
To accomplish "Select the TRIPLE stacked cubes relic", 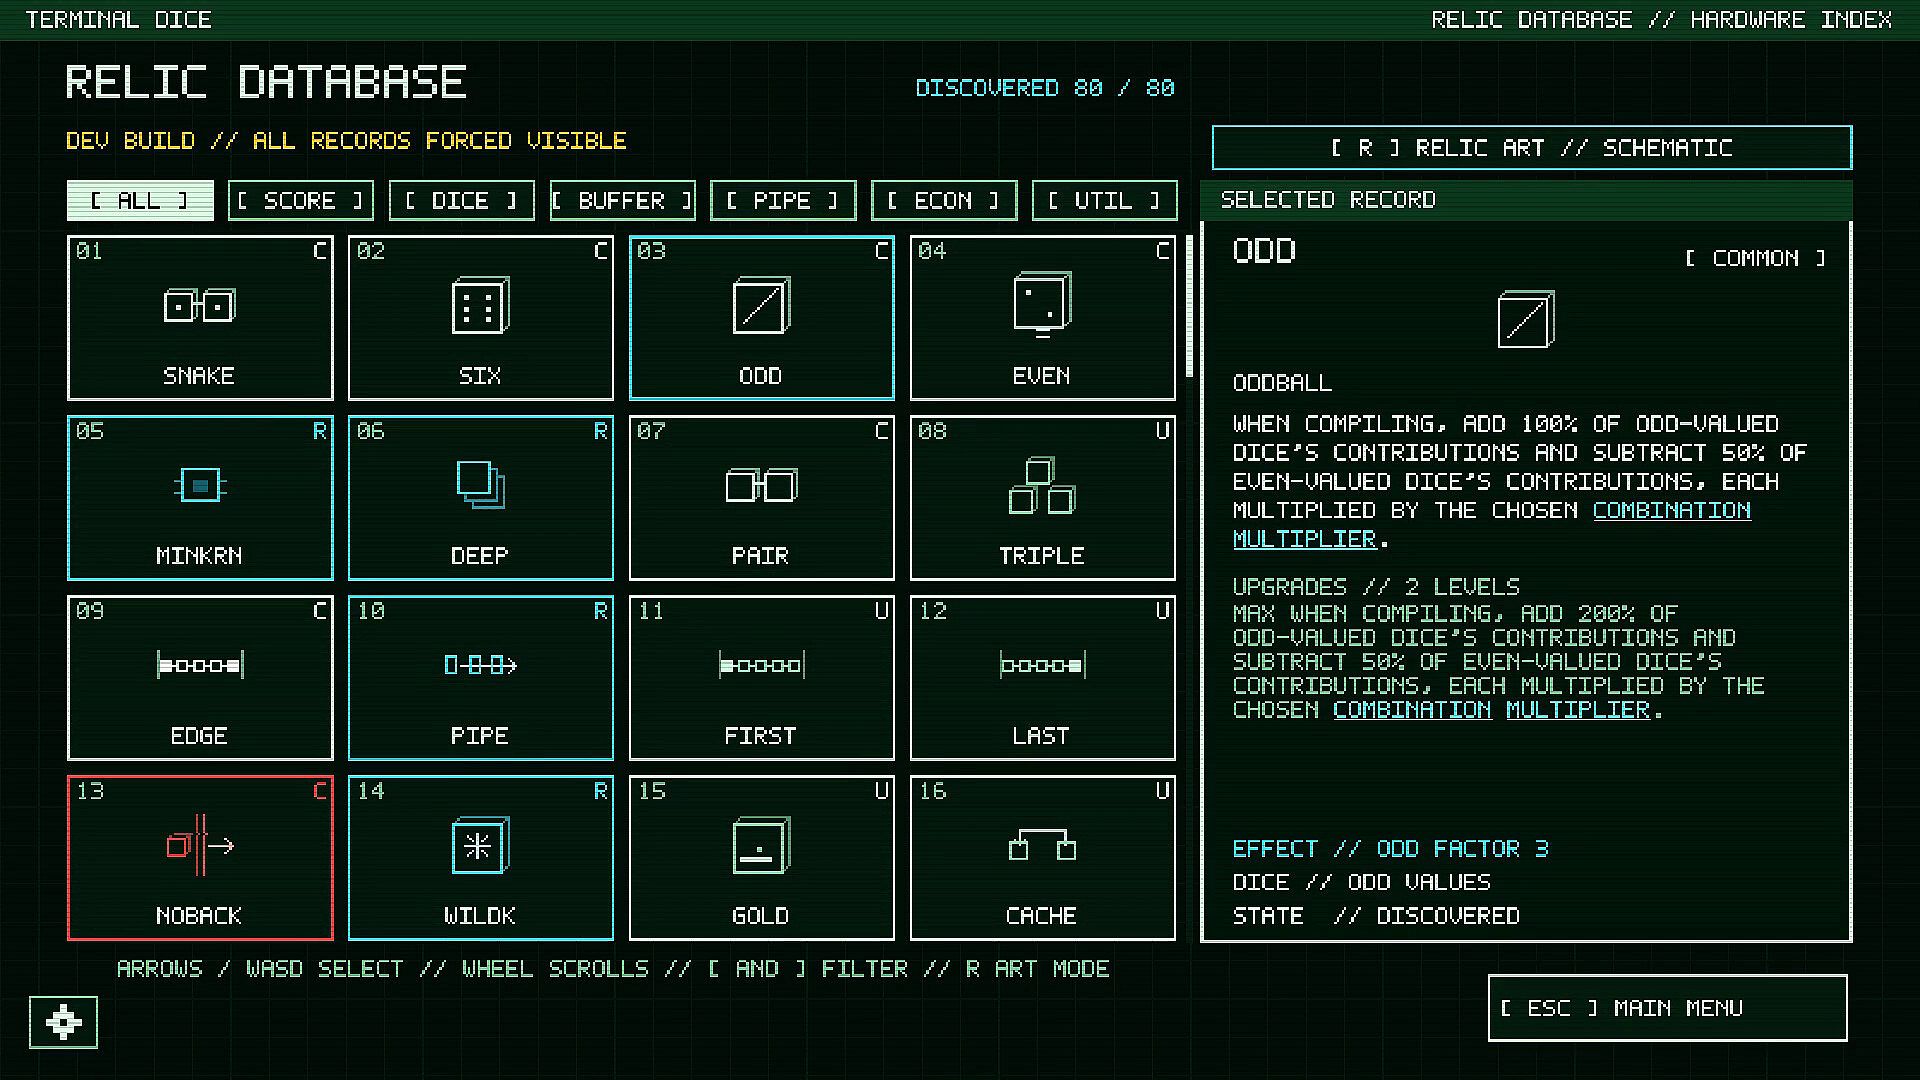I will coord(1042,486).
